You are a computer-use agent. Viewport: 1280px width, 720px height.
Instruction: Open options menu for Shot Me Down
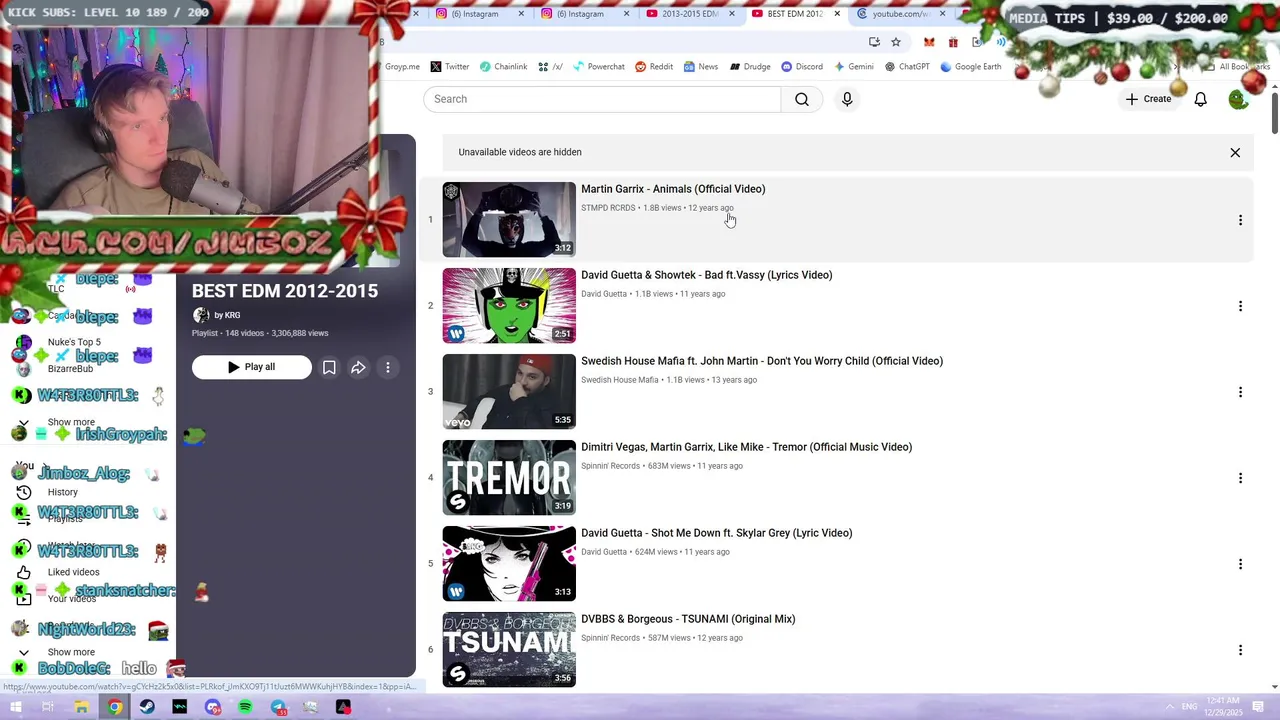coord(1240,564)
